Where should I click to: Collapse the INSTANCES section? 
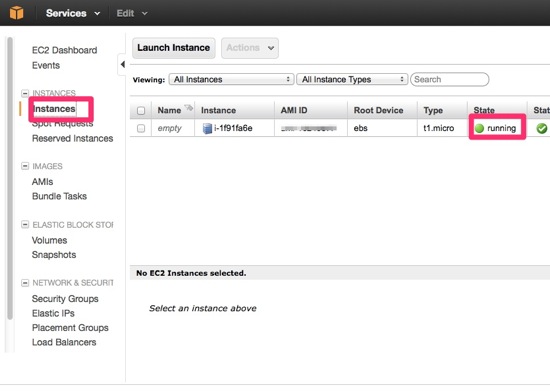(25, 93)
